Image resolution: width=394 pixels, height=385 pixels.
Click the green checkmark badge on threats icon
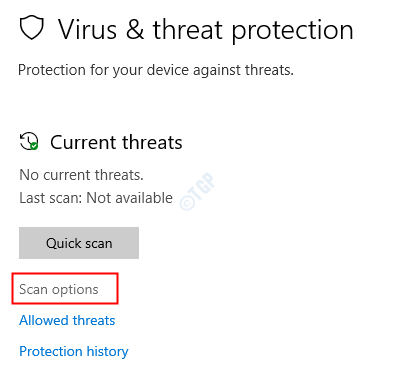pos(34,146)
